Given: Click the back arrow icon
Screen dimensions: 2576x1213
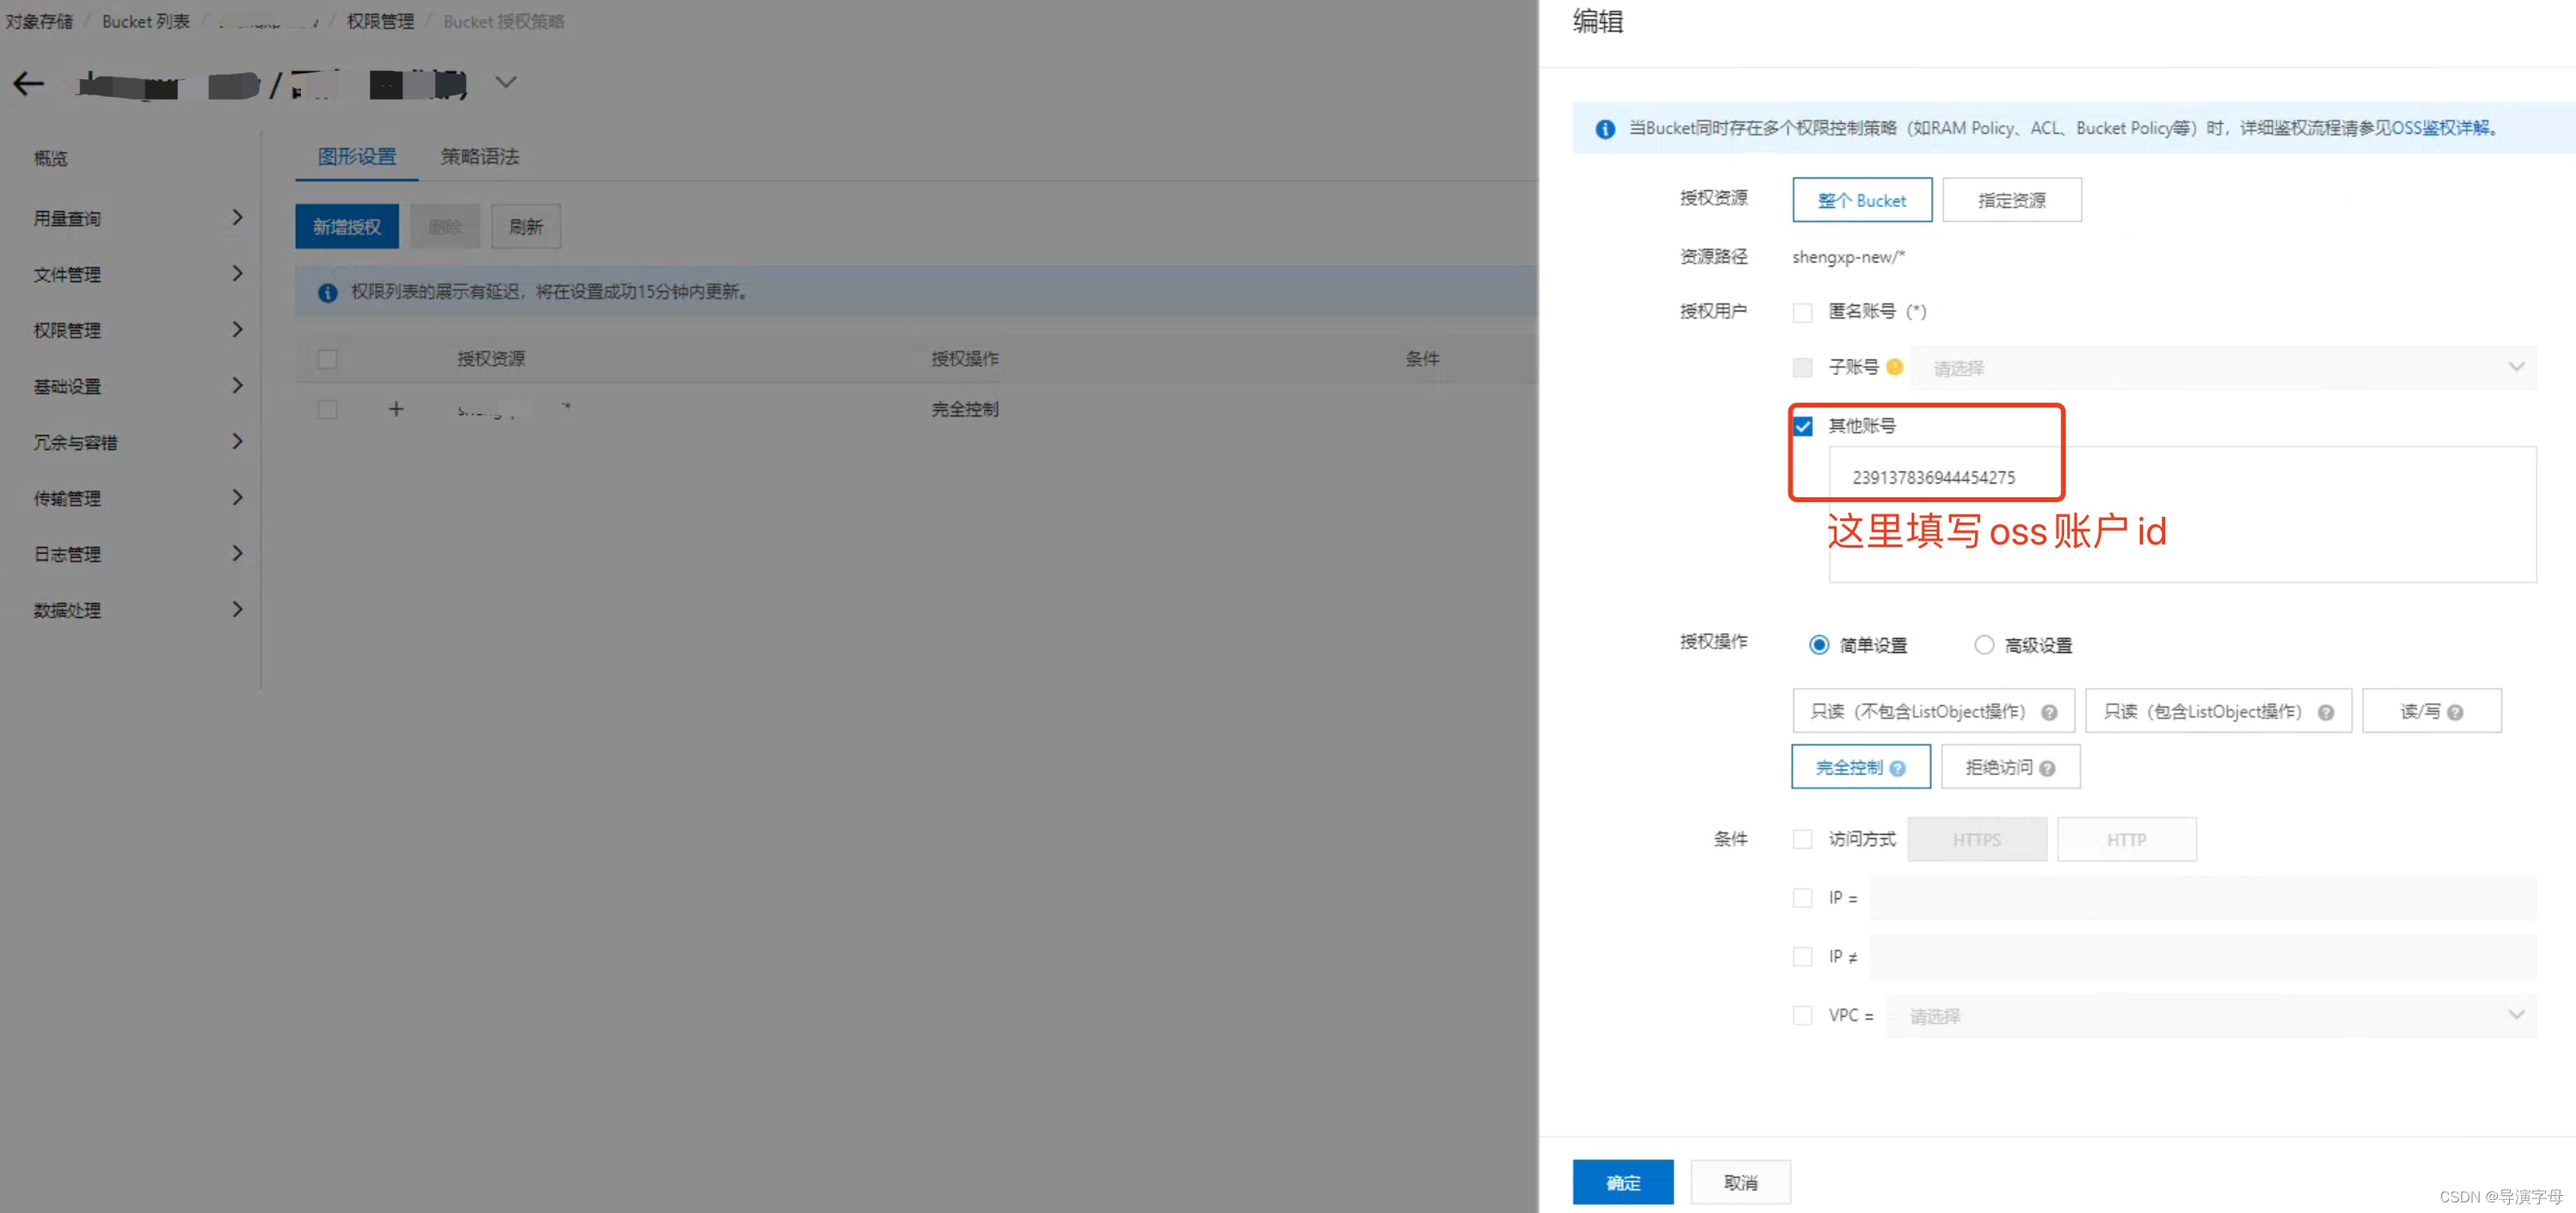Looking at the screenshot, I should [x=28, y=84].
